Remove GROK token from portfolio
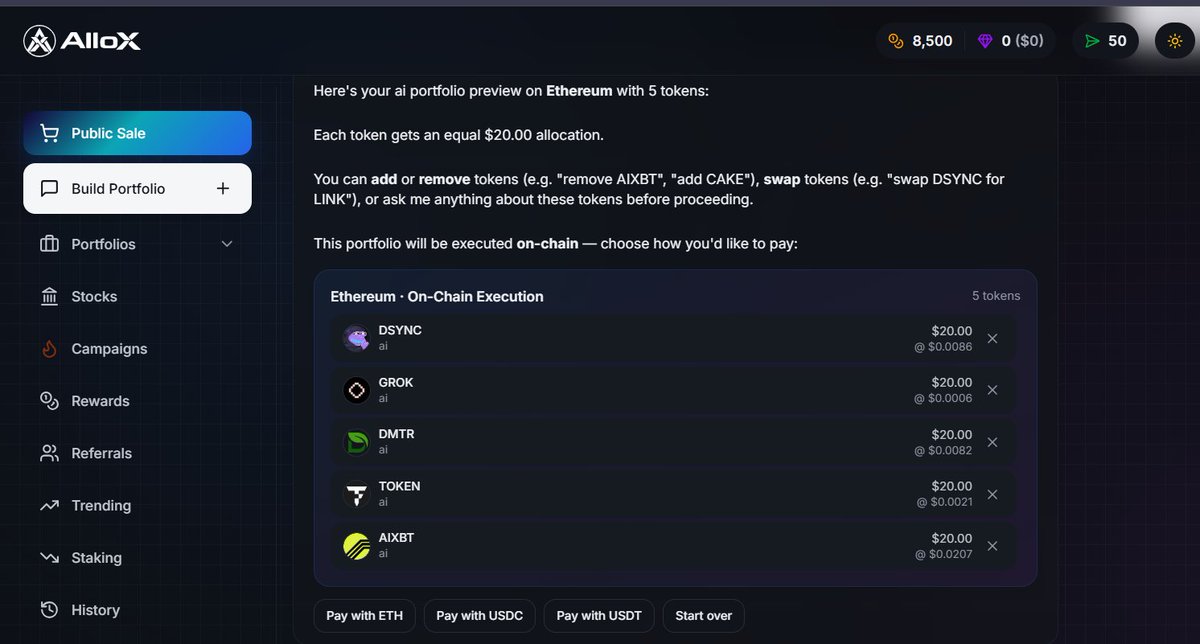This screenshot has width=1200, height=644. 992,390
